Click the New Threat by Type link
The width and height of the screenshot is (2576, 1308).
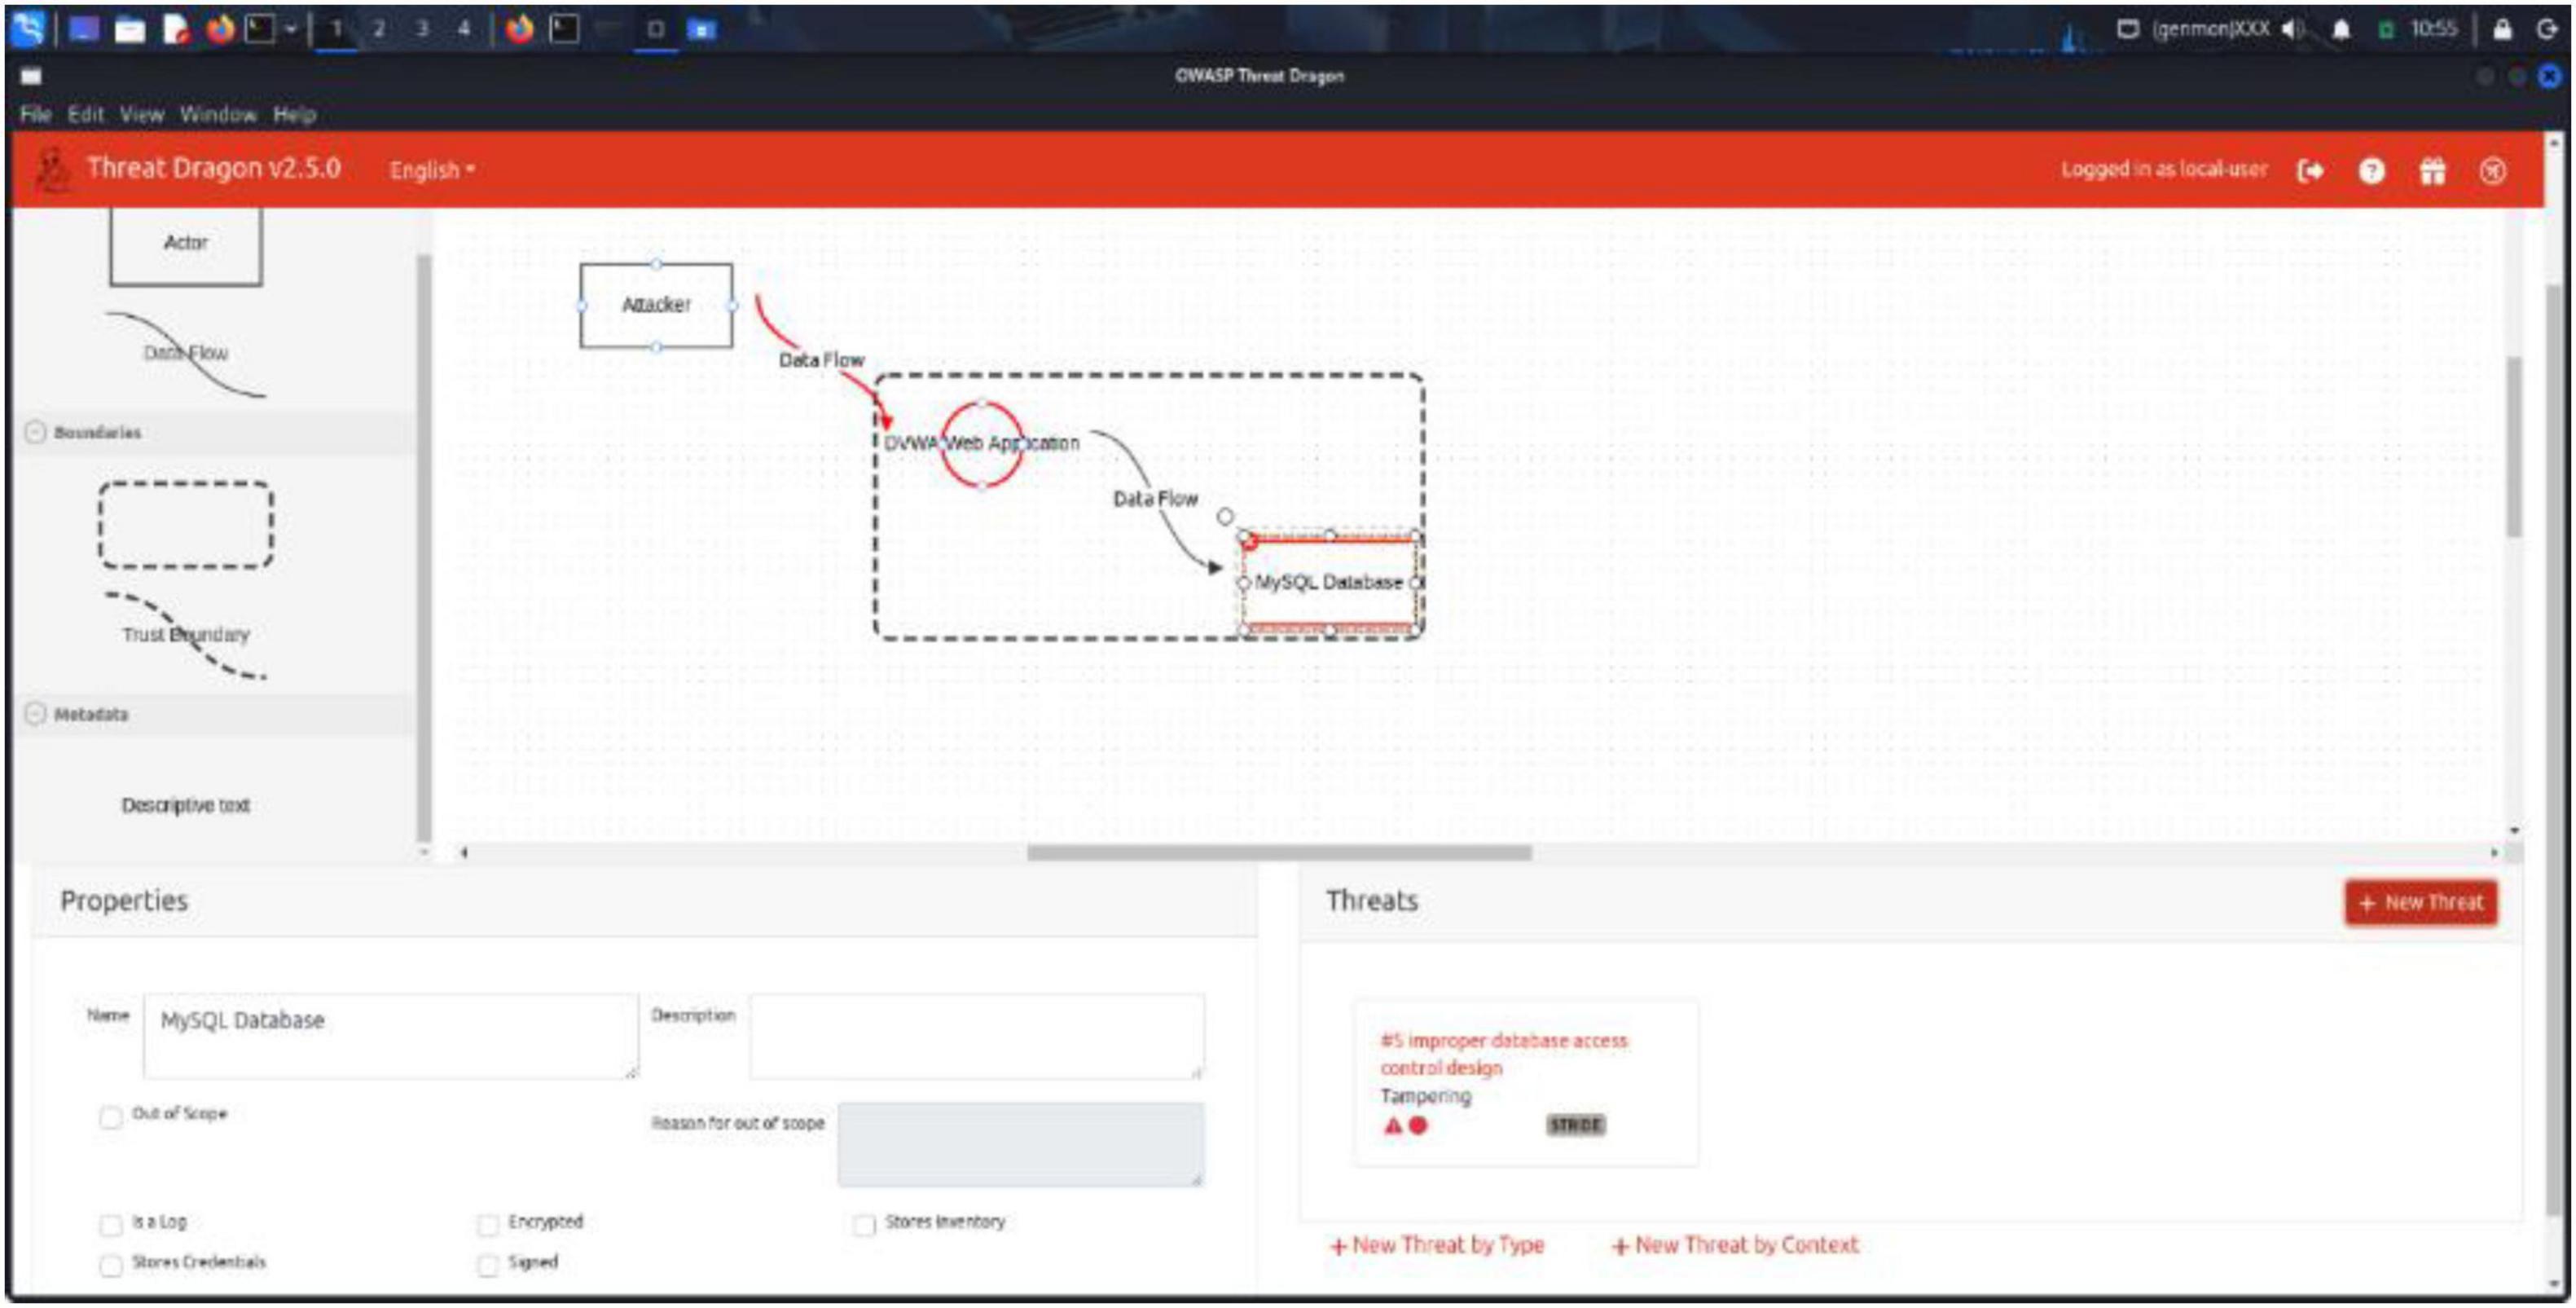(x=1437, y=1245)
